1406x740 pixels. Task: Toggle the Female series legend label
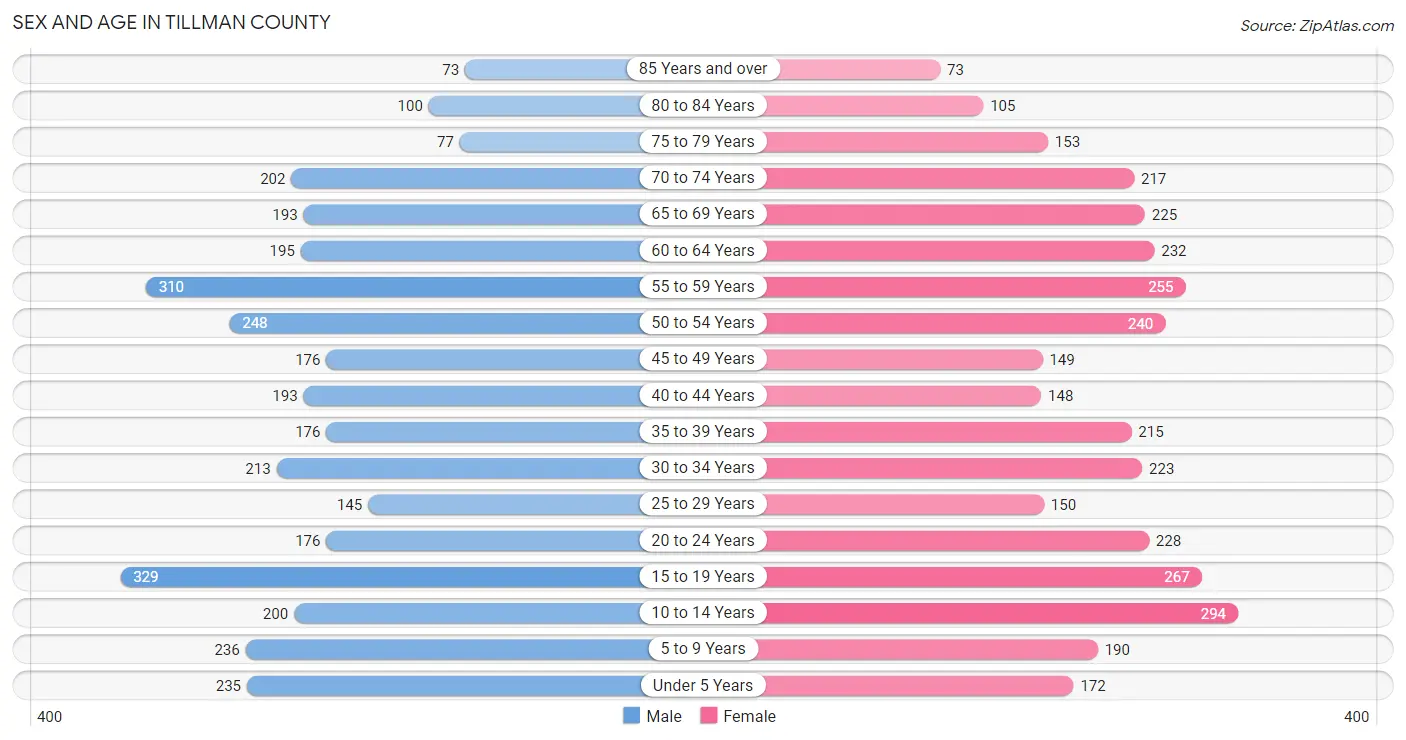pos(749,716)
